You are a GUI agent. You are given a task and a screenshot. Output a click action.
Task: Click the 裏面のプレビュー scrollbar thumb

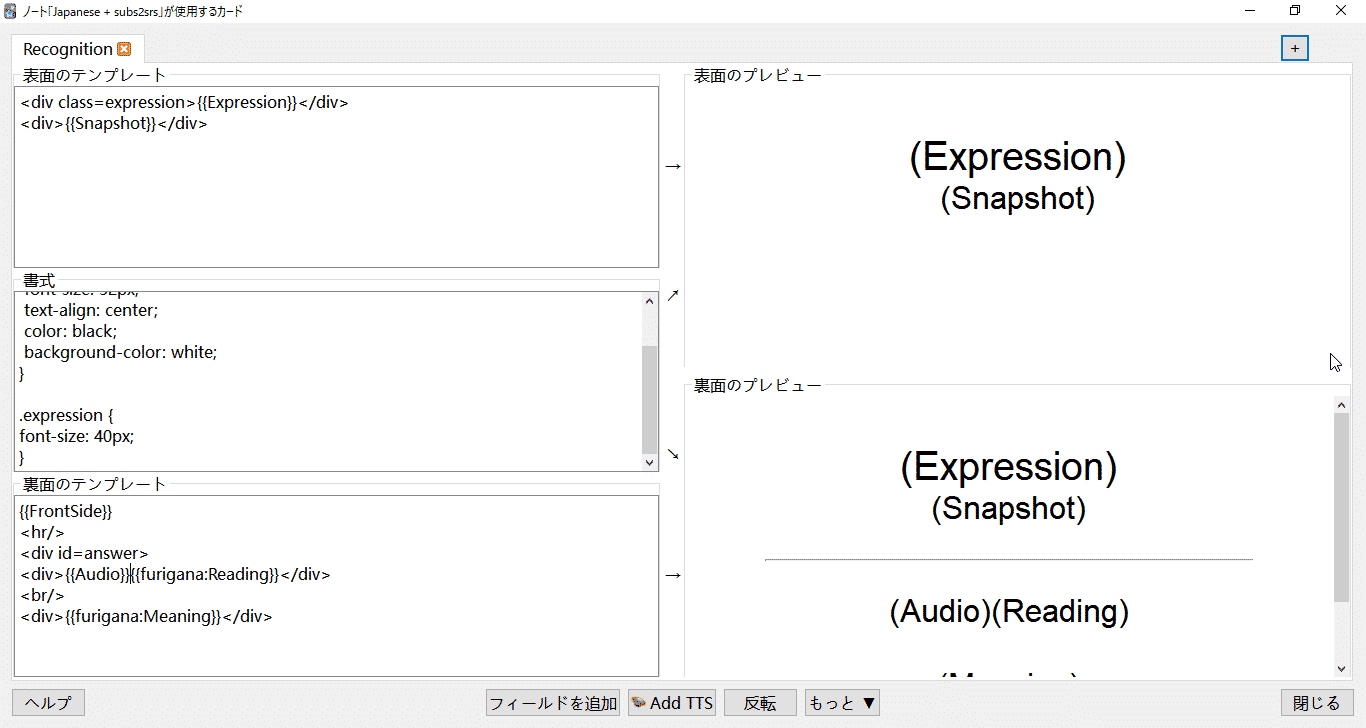point(1342,507)
